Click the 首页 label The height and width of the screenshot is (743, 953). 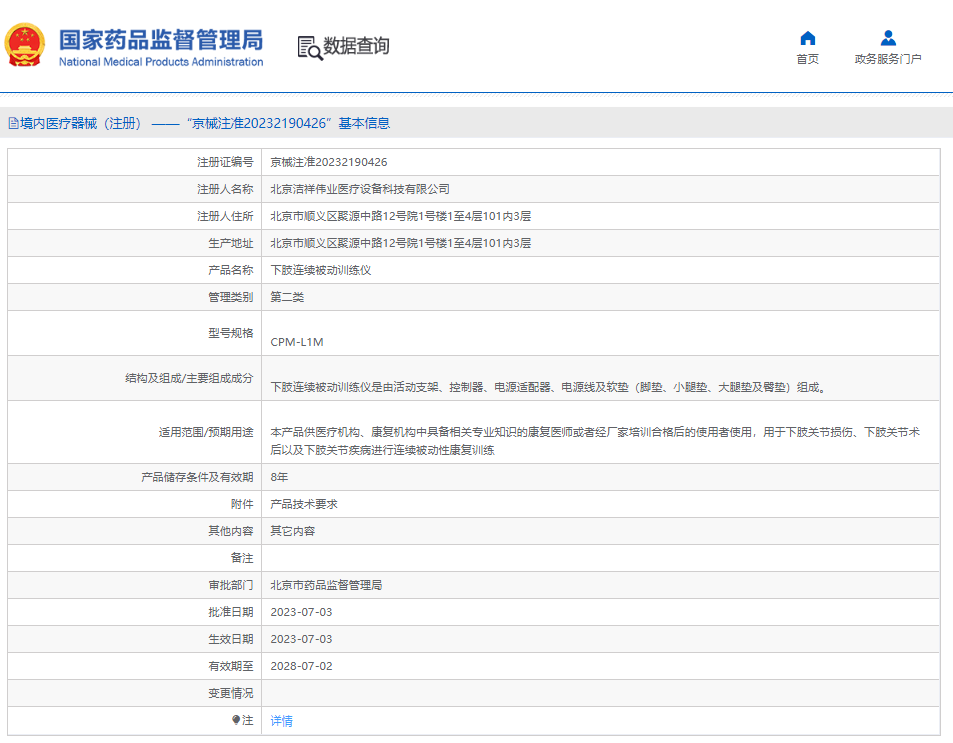(807, 59)
